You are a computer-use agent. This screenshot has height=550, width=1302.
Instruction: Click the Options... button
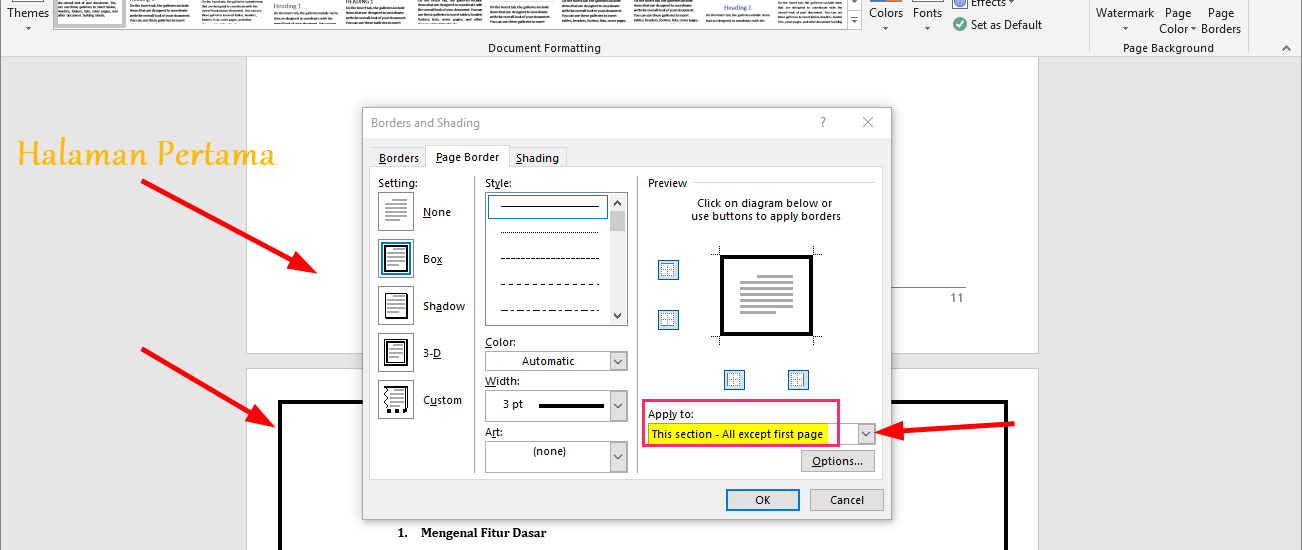click(x=837, y=461)
